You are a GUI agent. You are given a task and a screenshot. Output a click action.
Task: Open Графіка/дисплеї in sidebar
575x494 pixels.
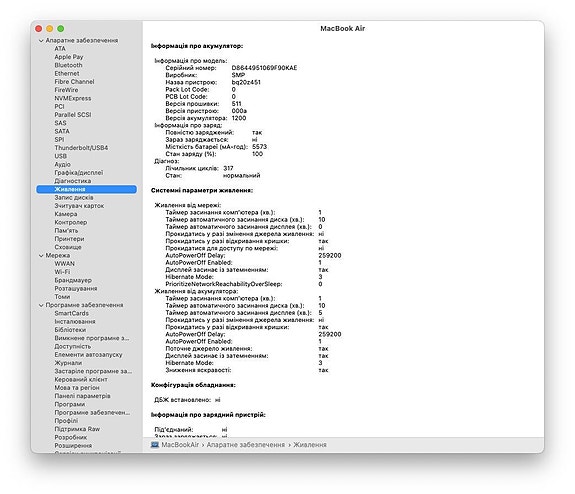78,172
